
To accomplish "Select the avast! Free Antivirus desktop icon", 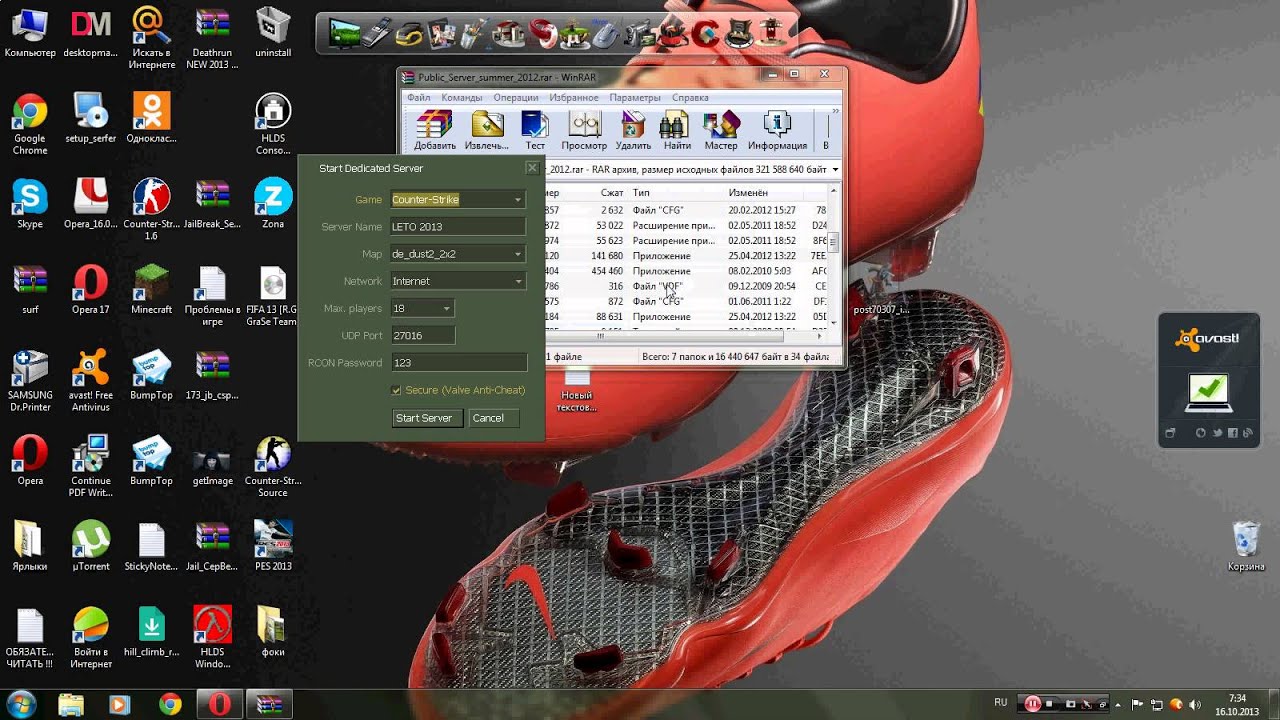I will click(90, 380).
